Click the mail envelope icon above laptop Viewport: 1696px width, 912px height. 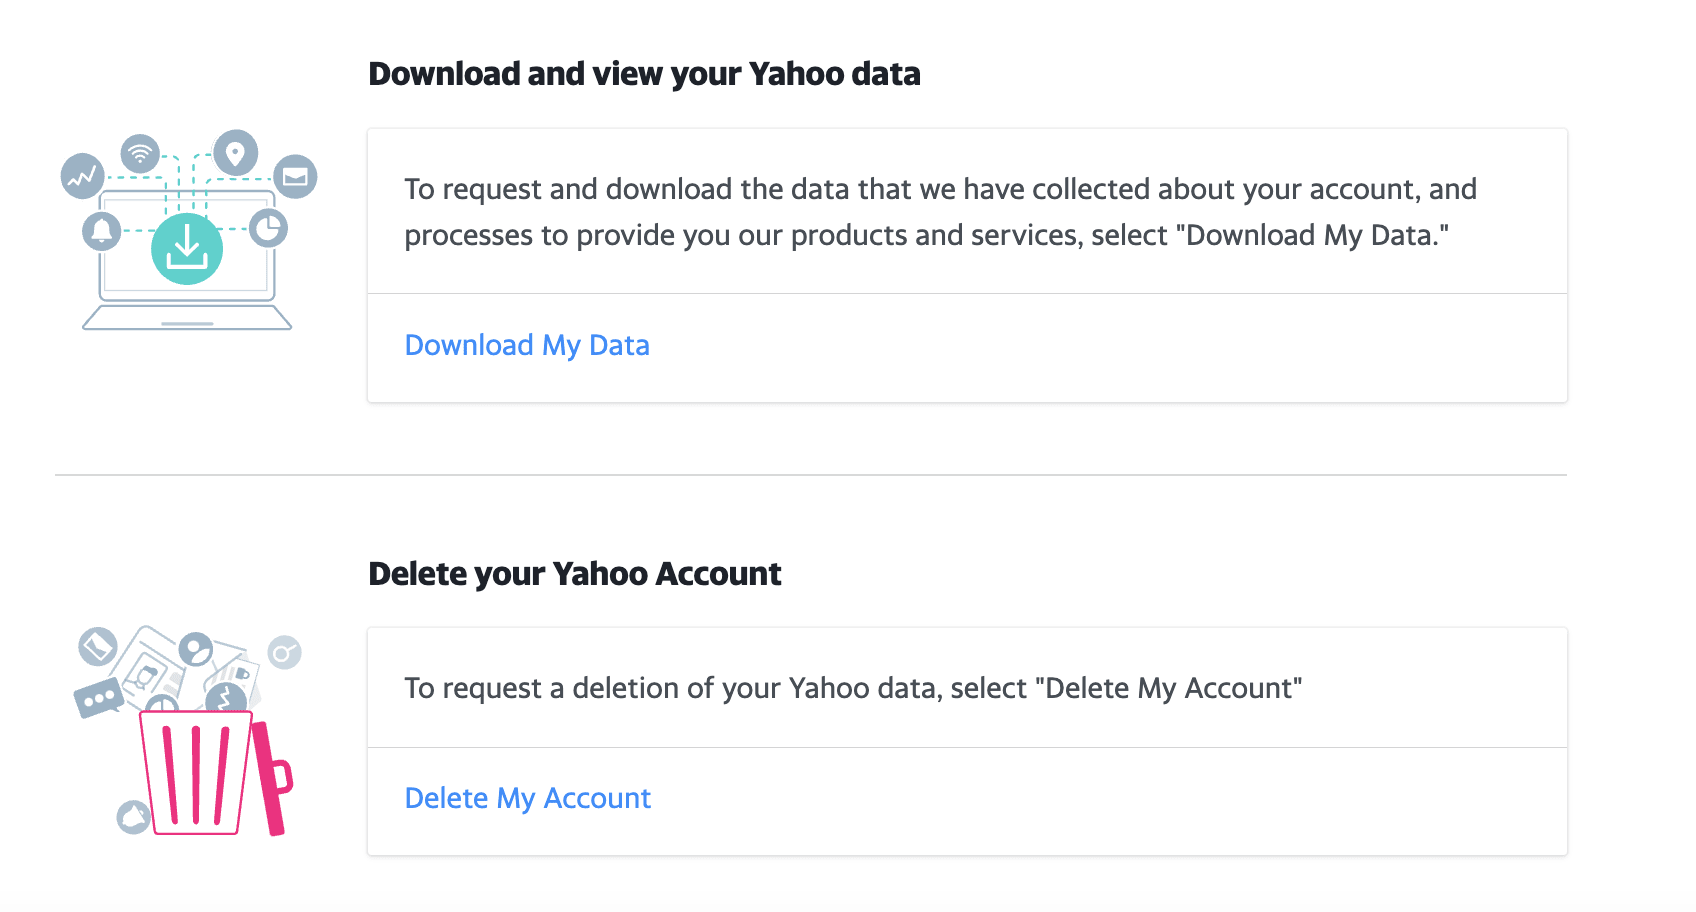tap(295, 177)
